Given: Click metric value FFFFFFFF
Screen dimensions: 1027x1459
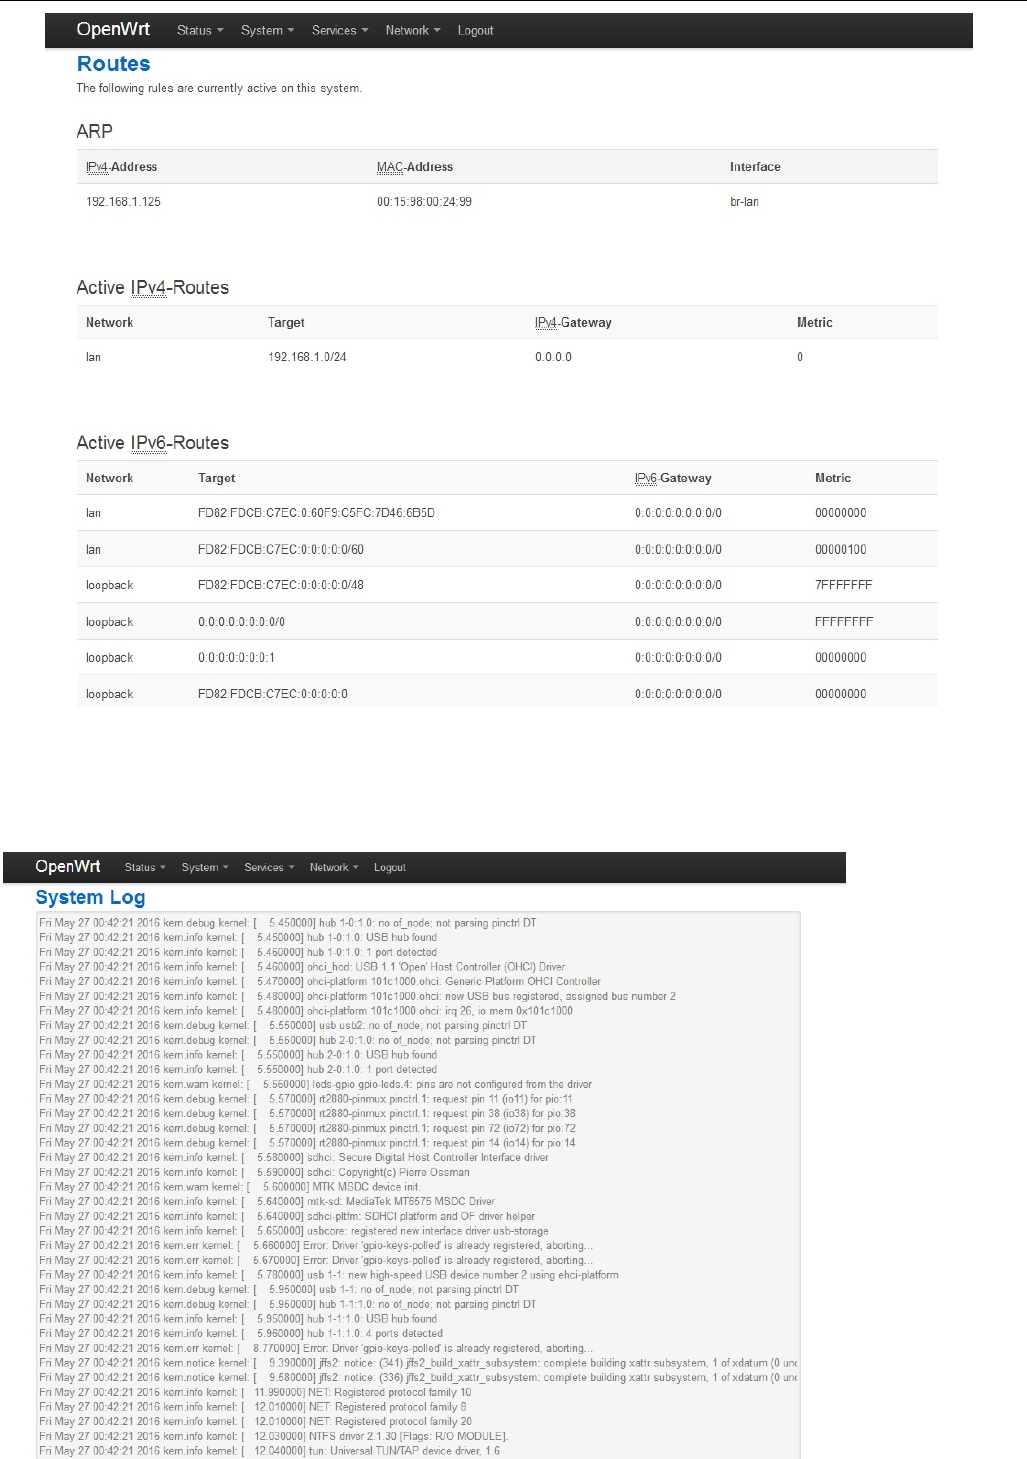Looking at the screenshot, I should click(x=844, y=622).
